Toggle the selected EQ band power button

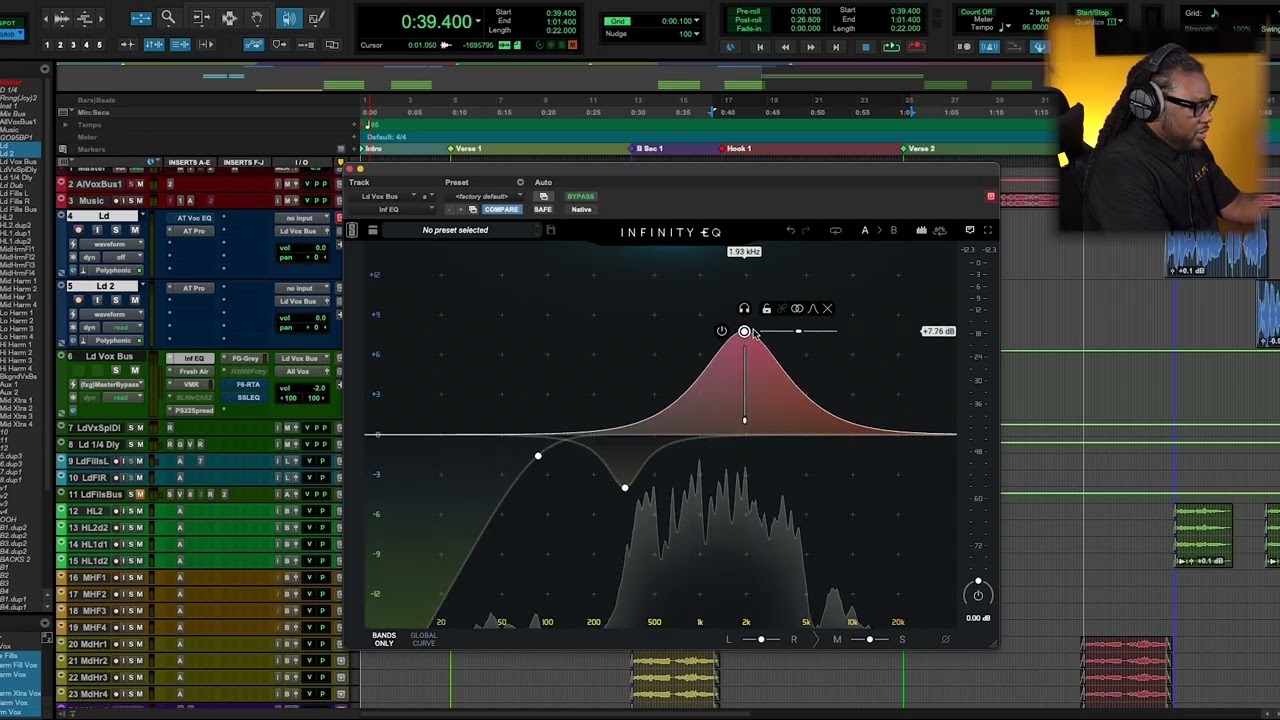tap(722, 332)
